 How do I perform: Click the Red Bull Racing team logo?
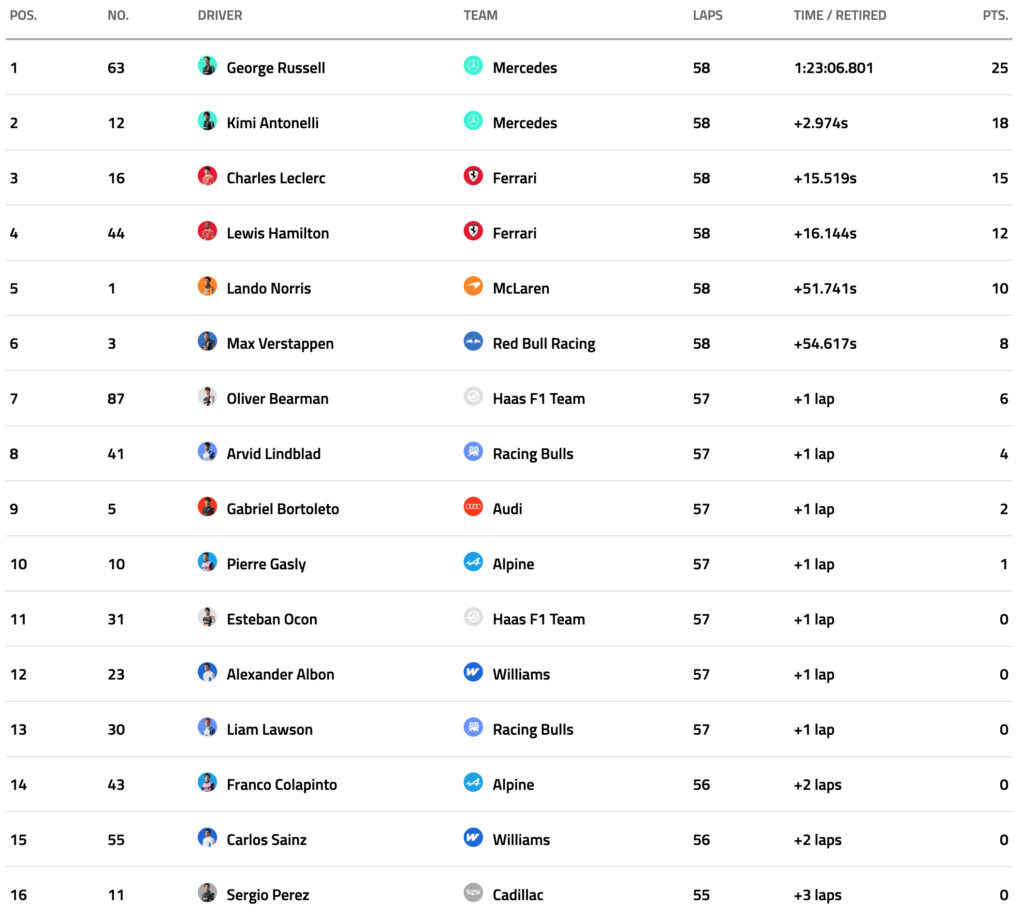click(x=473, y=342)
